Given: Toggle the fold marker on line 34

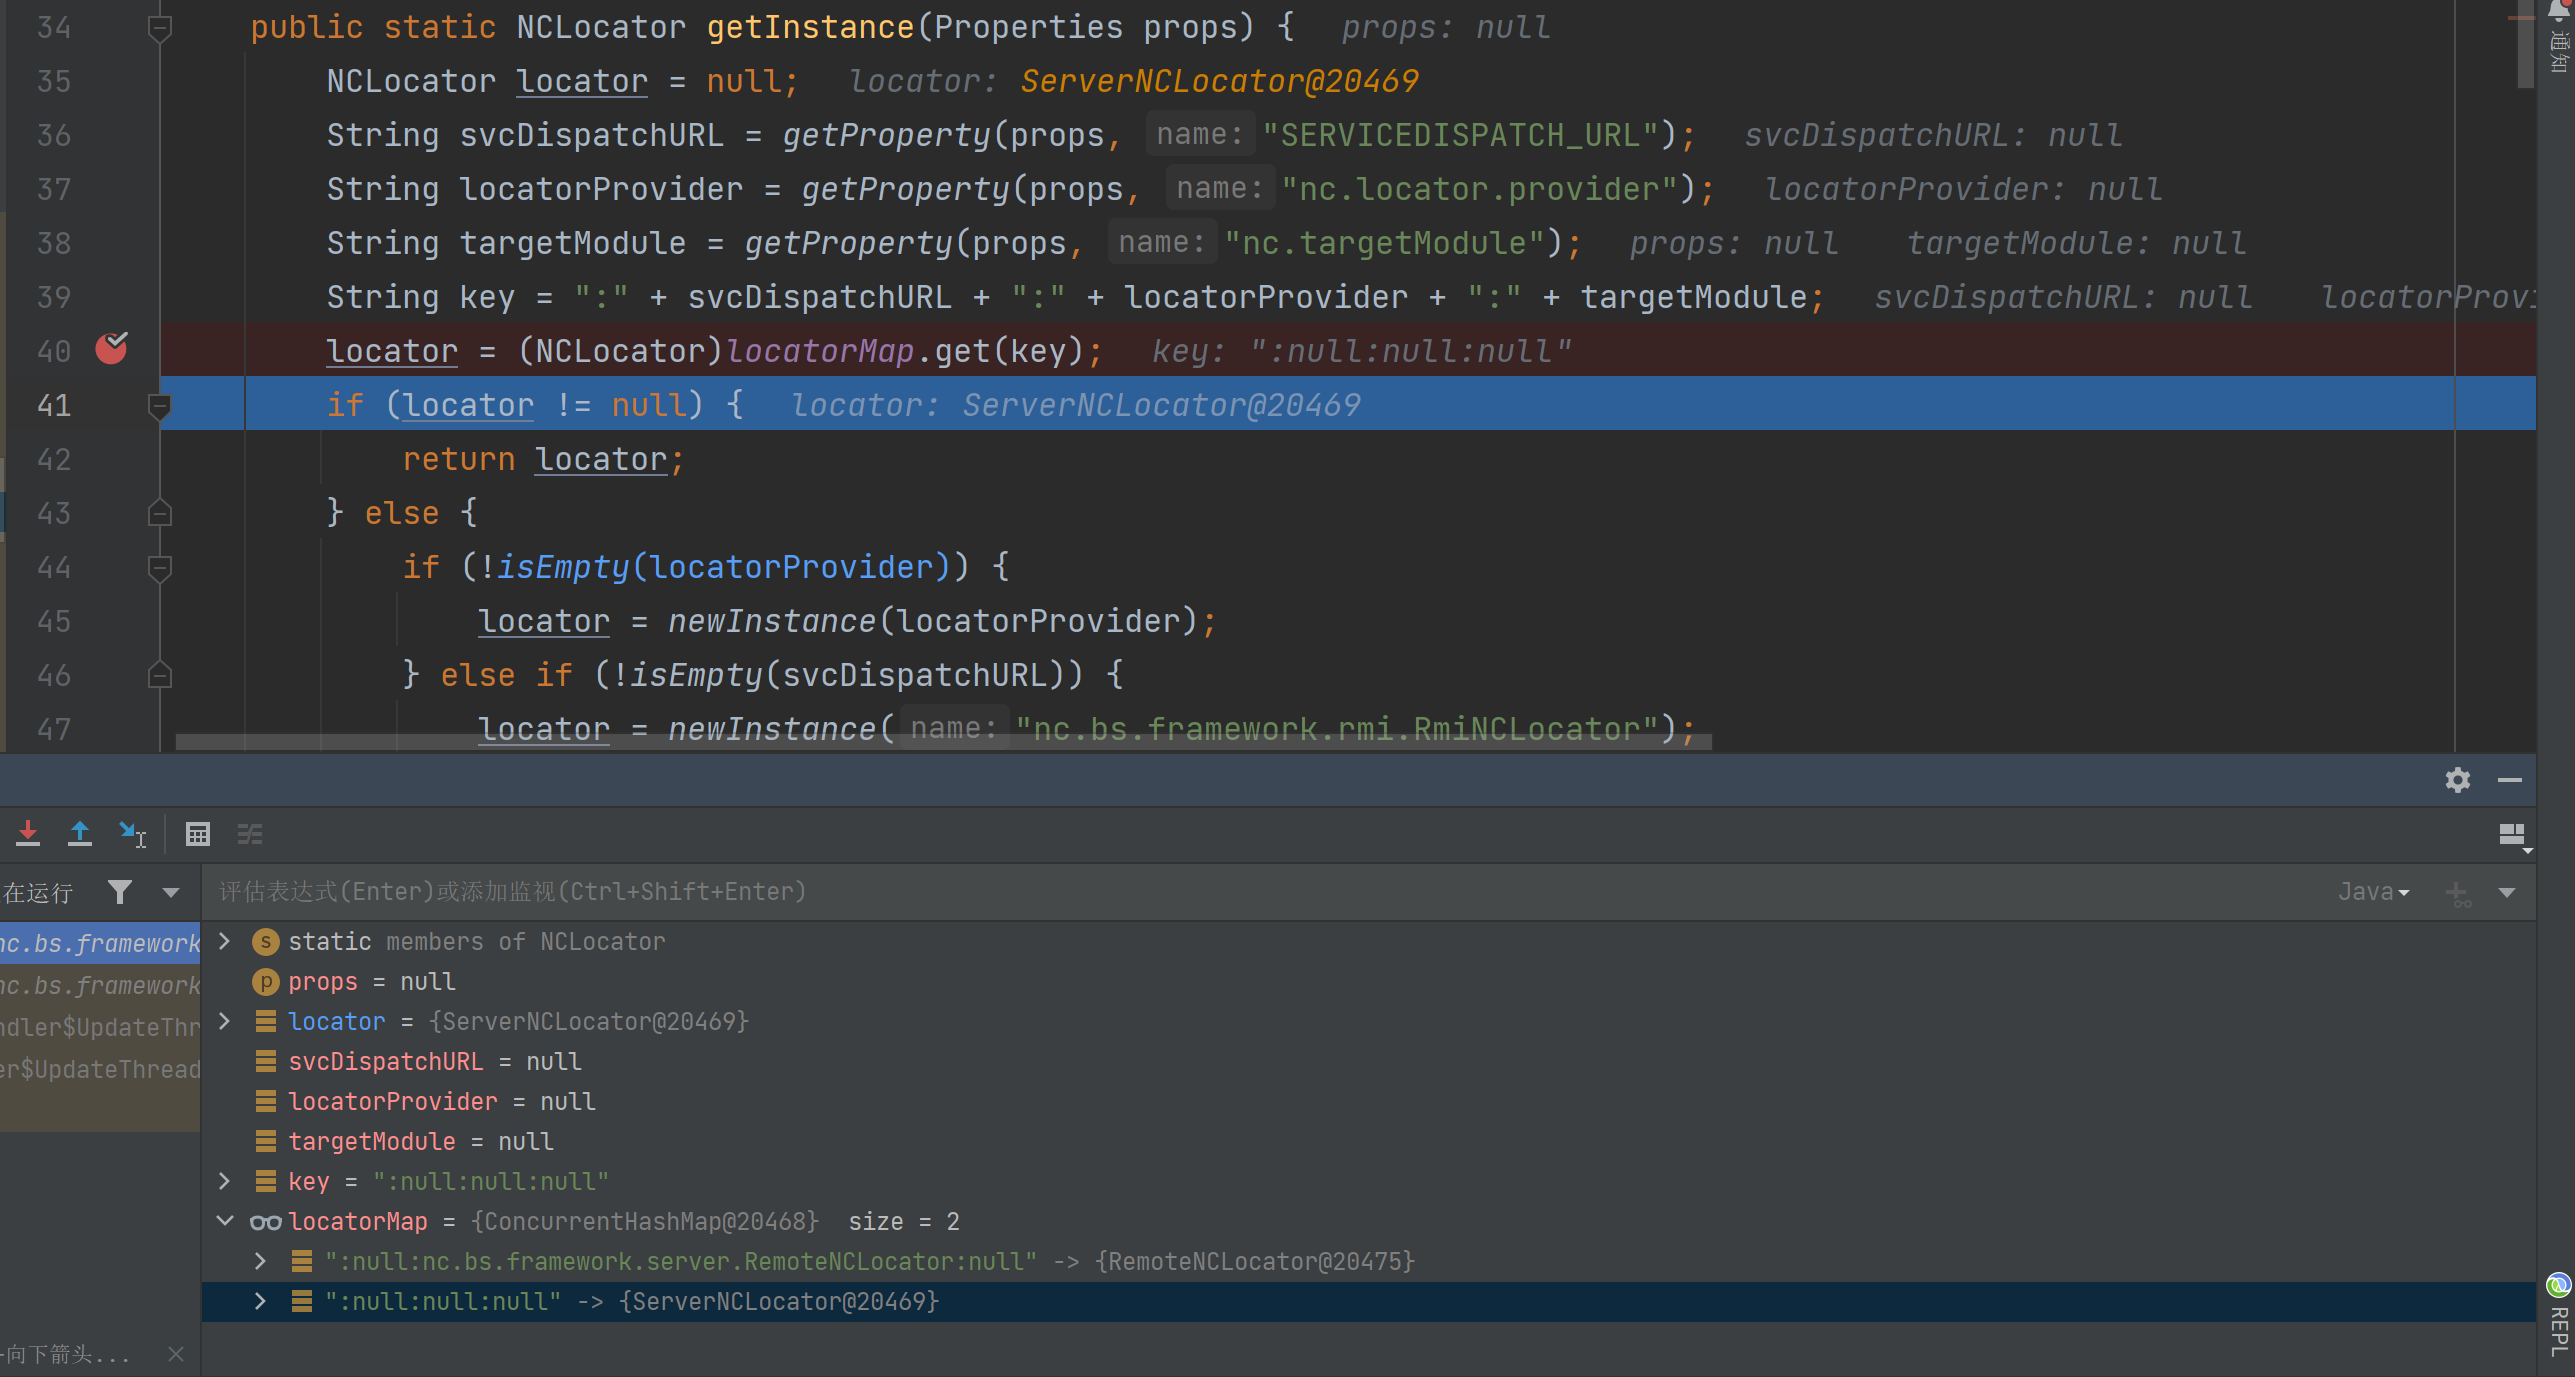Looking at the screenshot, I should 159,28.
